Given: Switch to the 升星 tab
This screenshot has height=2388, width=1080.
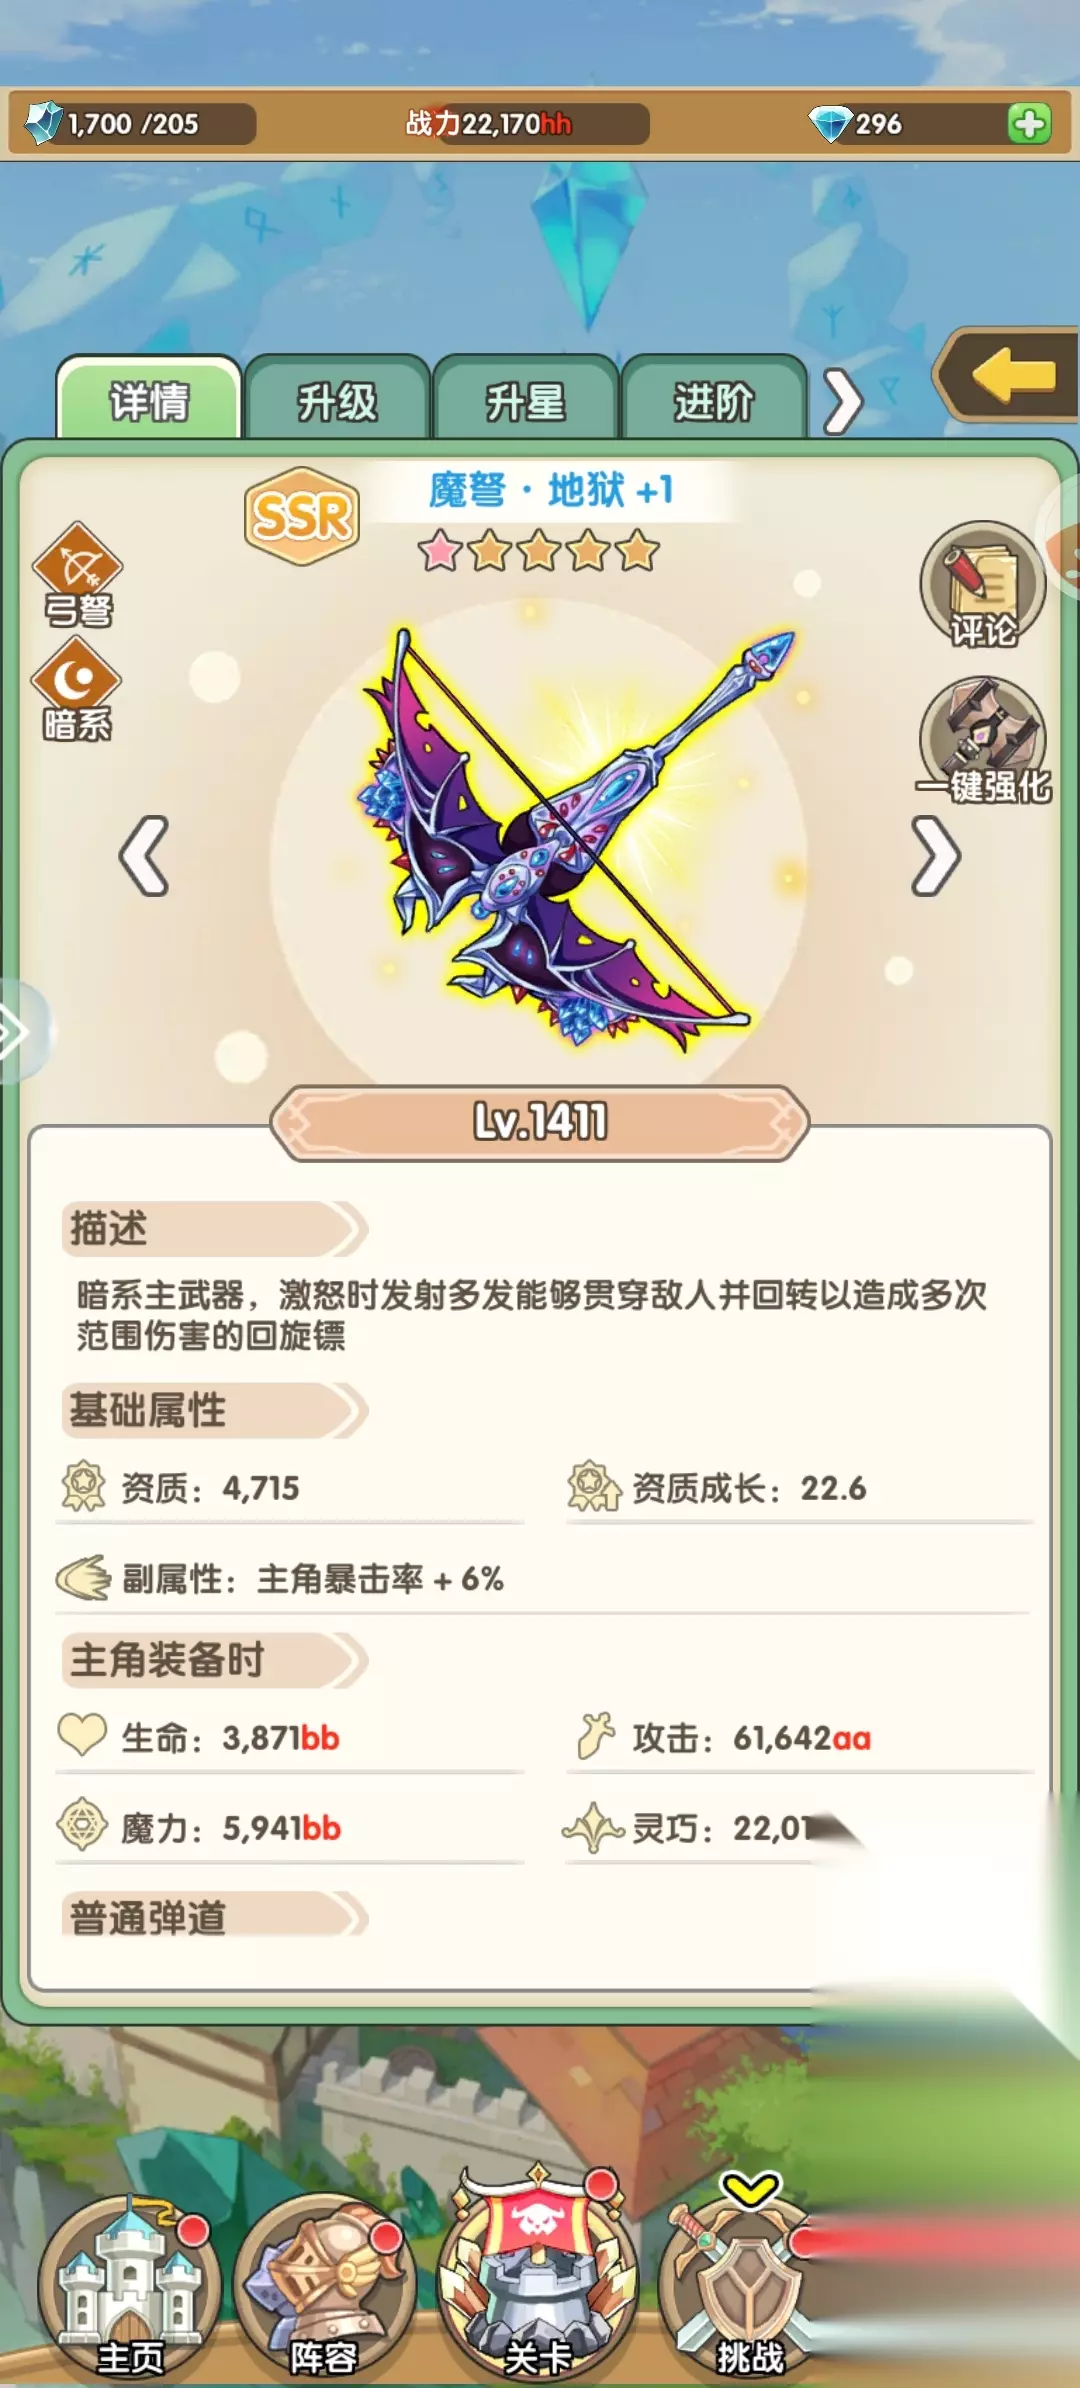Looking at the screenshot, I should click(x=525, y=399).
